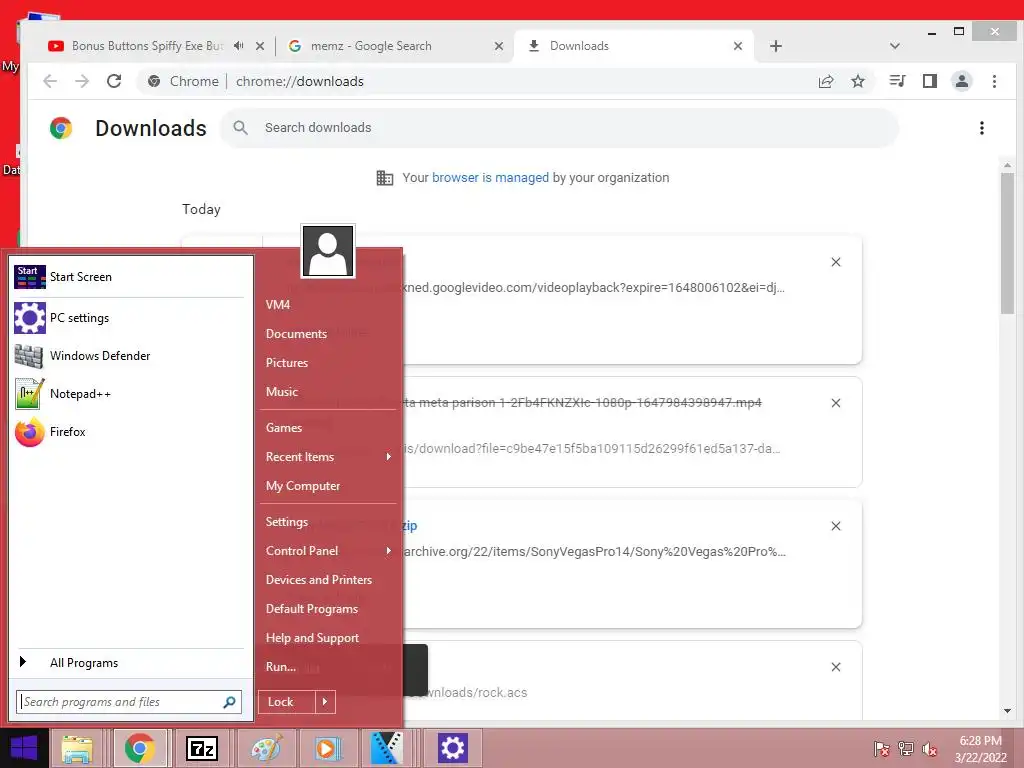Remove the rock.acs download entry
Image resolution: width=1024 pixels, height=768 pixels.
(836, 667)
